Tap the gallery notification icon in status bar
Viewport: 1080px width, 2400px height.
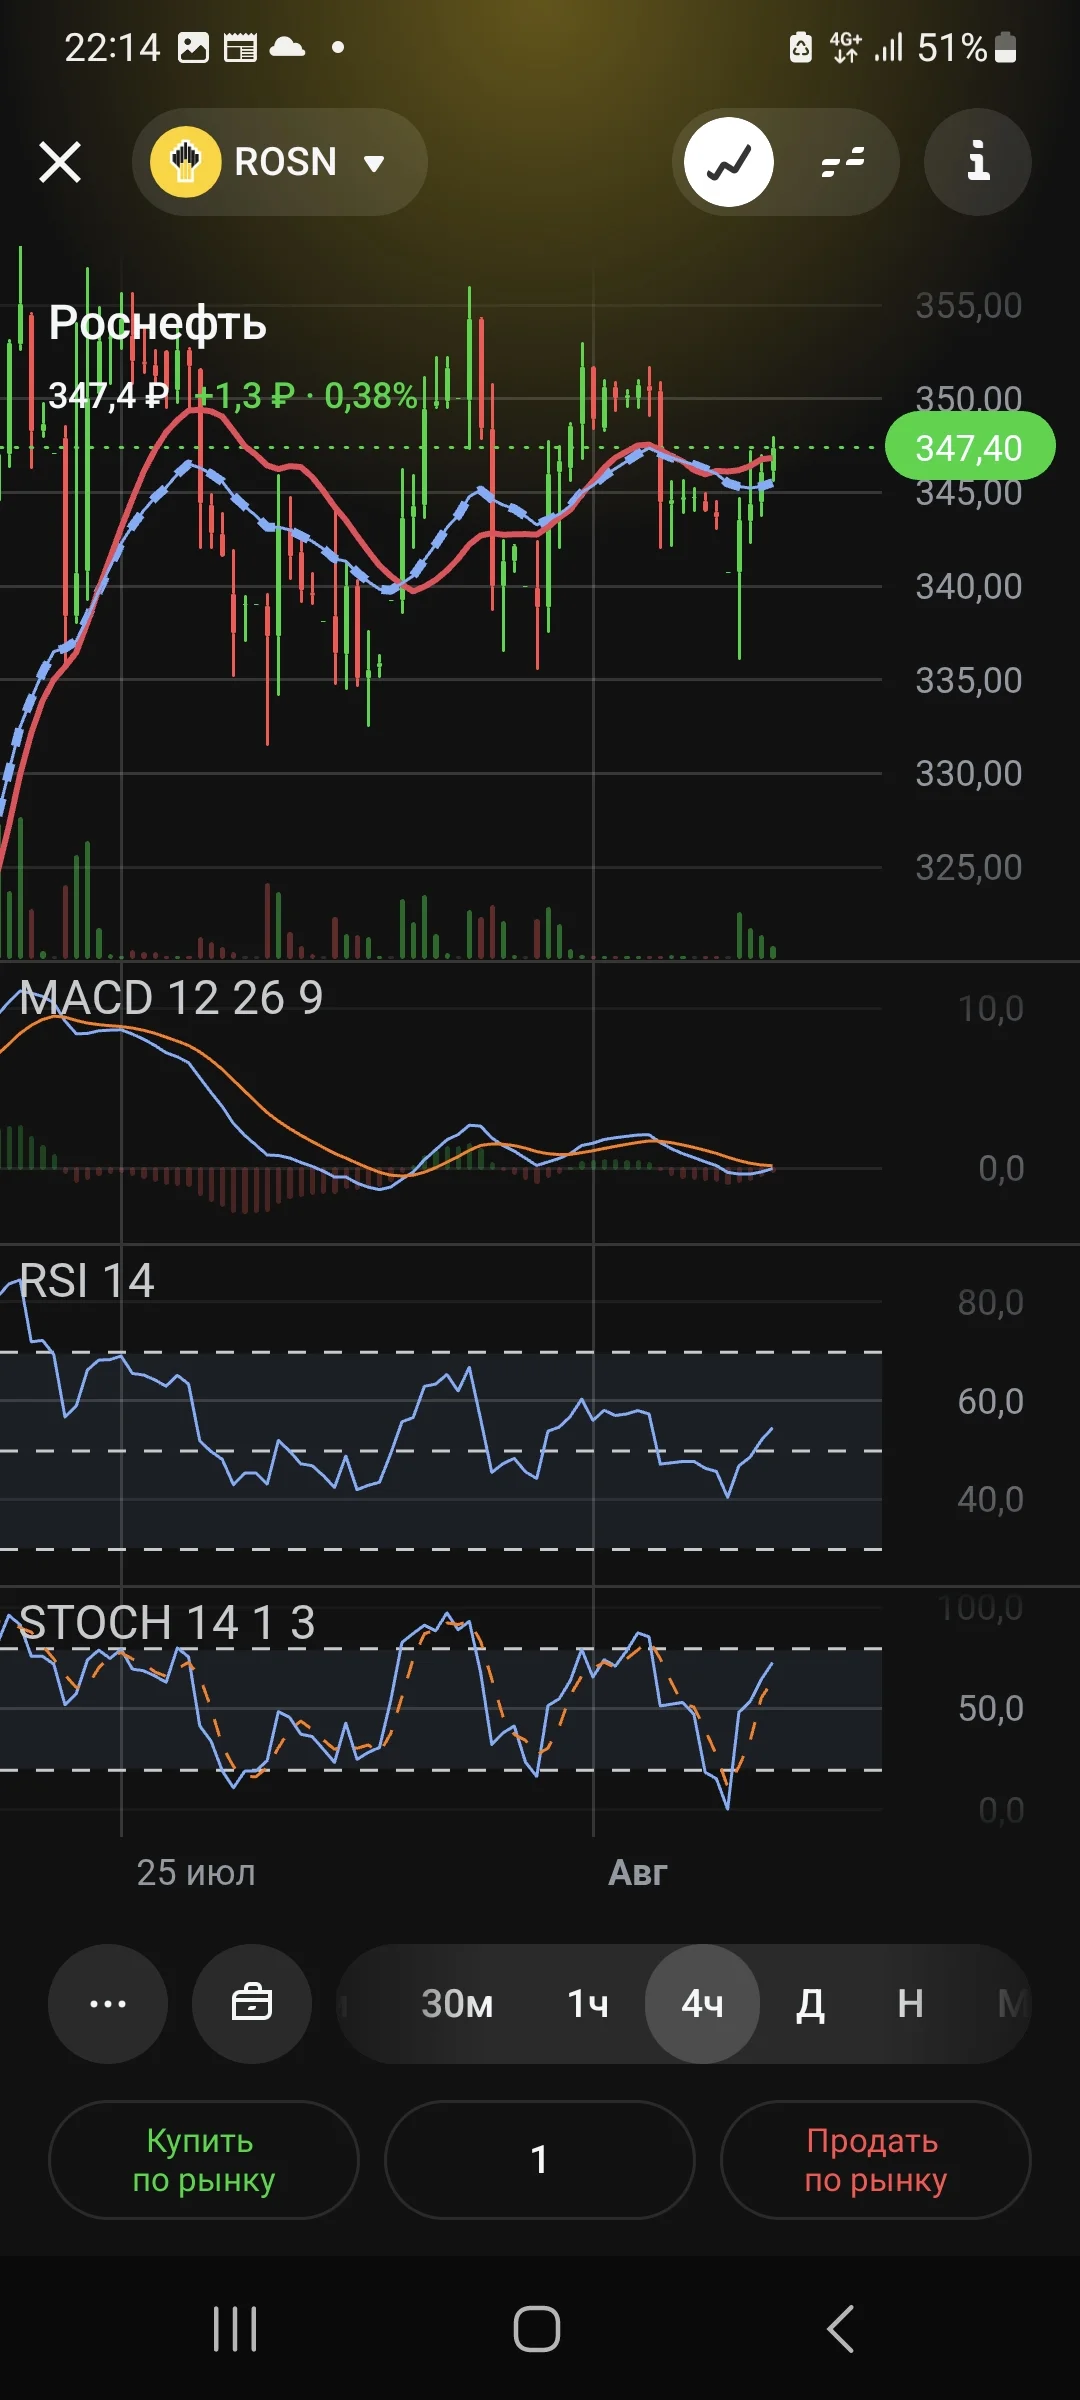pos(193,47)
